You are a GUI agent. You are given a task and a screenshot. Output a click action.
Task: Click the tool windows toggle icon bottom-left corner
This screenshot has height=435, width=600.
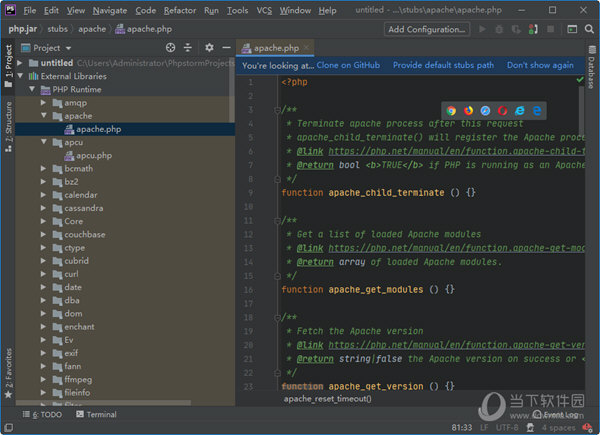pos(8,427)
